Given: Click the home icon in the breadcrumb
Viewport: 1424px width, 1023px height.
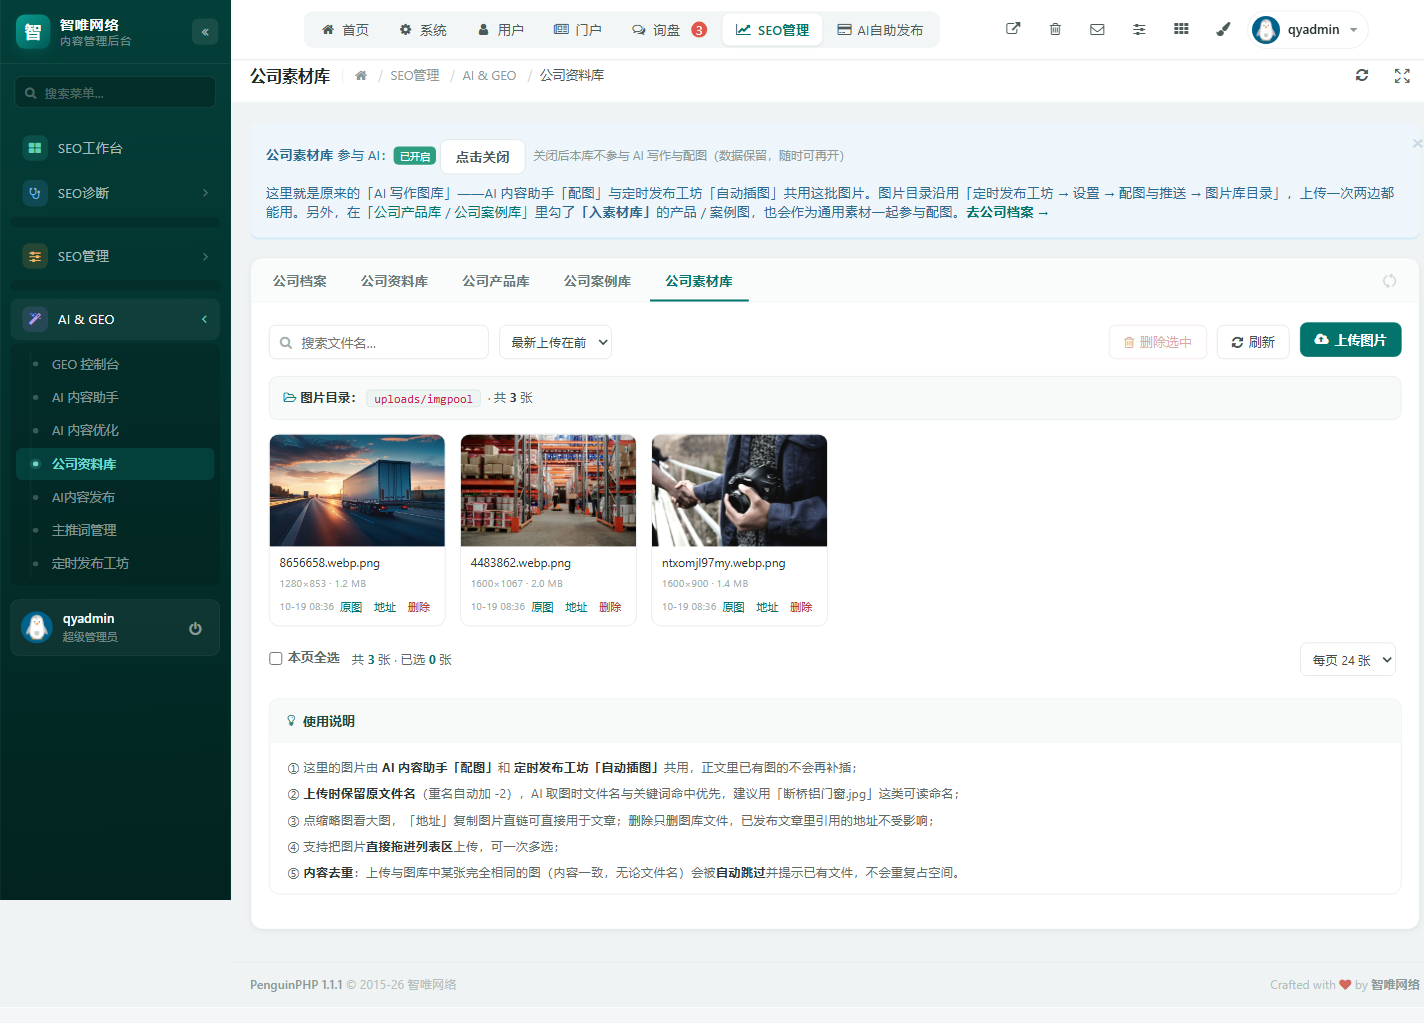Looking at the screenshot, I should 361,75.
